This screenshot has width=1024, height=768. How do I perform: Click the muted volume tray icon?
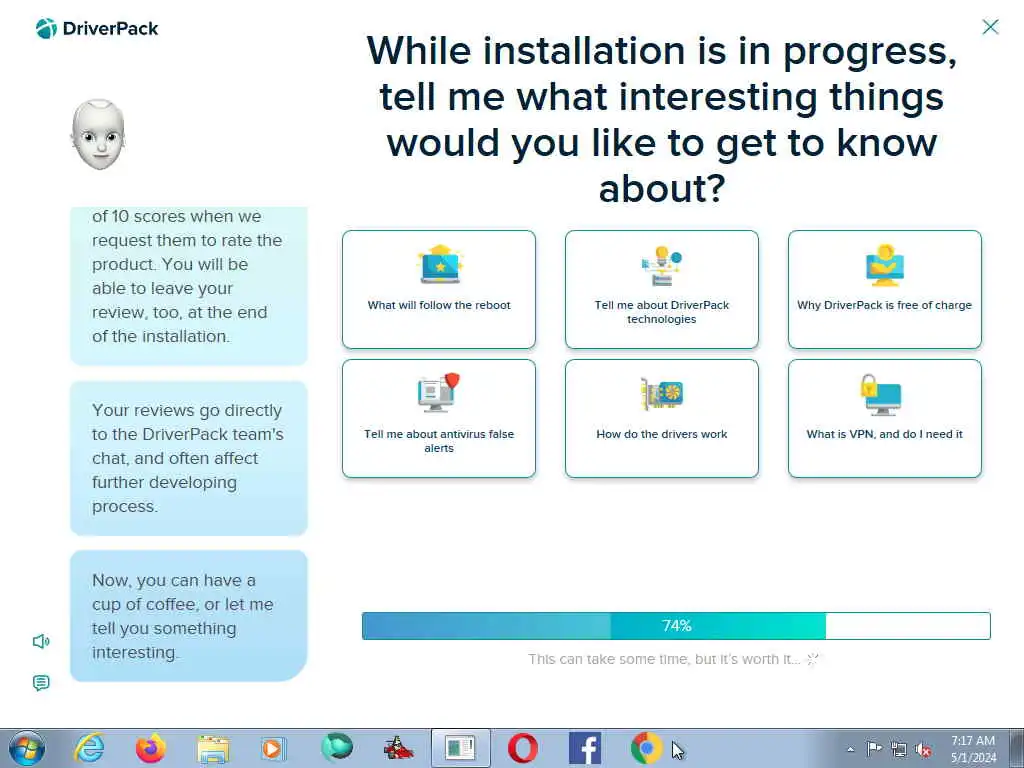click(923, 749)
